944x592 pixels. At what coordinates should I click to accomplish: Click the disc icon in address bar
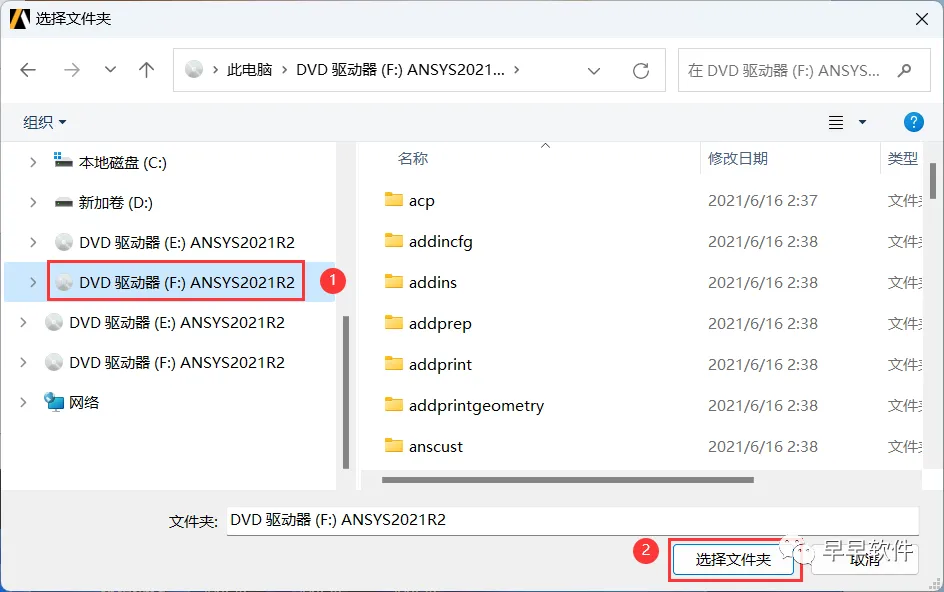[194, 70]
